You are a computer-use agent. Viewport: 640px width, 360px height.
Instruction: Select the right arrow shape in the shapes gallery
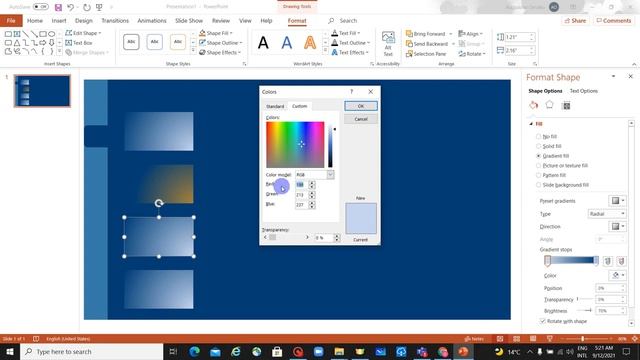(43, 43)
